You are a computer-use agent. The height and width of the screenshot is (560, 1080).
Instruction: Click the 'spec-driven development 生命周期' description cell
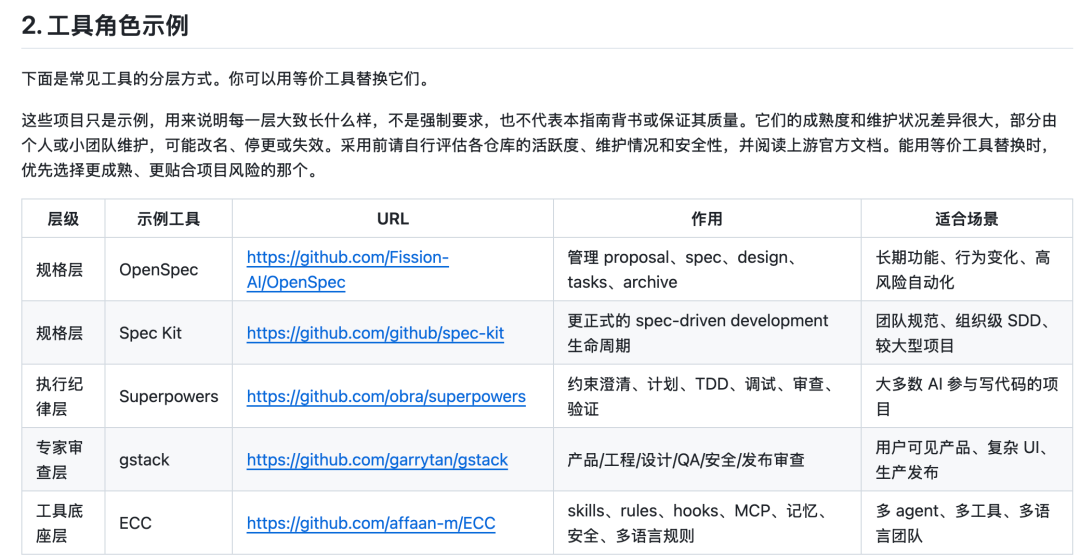coord(707,333)
